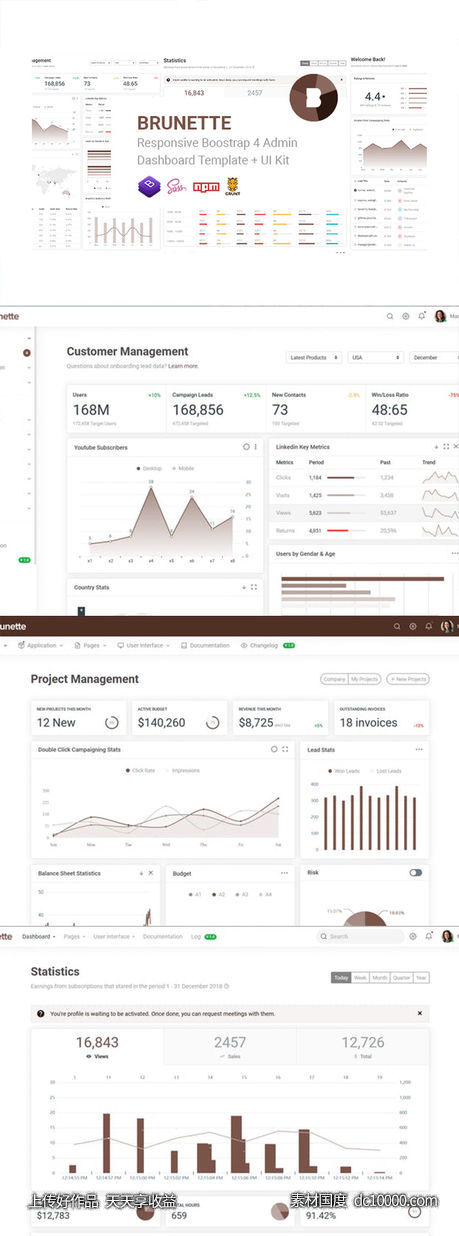Open the Latest Products dropdown

pyautogui.click(x=312, y=357)
